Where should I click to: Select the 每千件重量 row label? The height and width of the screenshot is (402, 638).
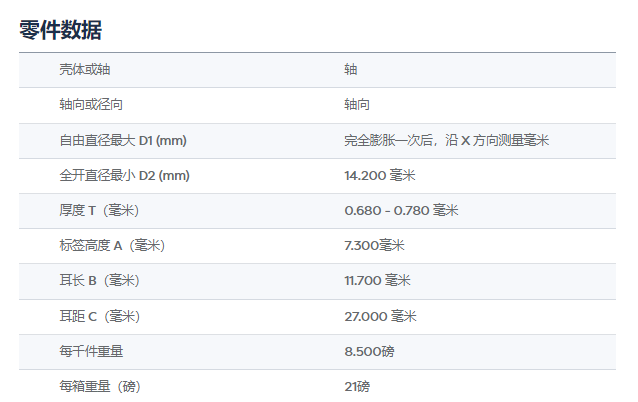click(91, 351)
